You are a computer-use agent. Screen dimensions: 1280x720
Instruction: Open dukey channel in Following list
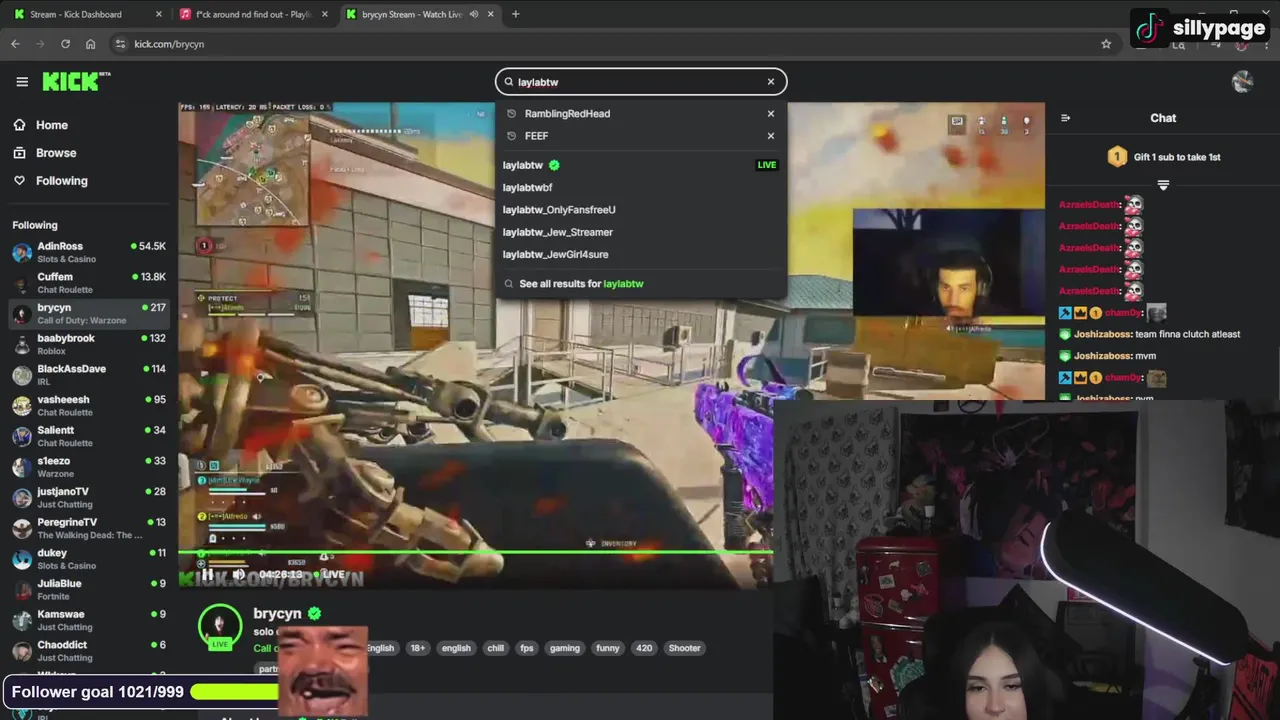(88, 559)
